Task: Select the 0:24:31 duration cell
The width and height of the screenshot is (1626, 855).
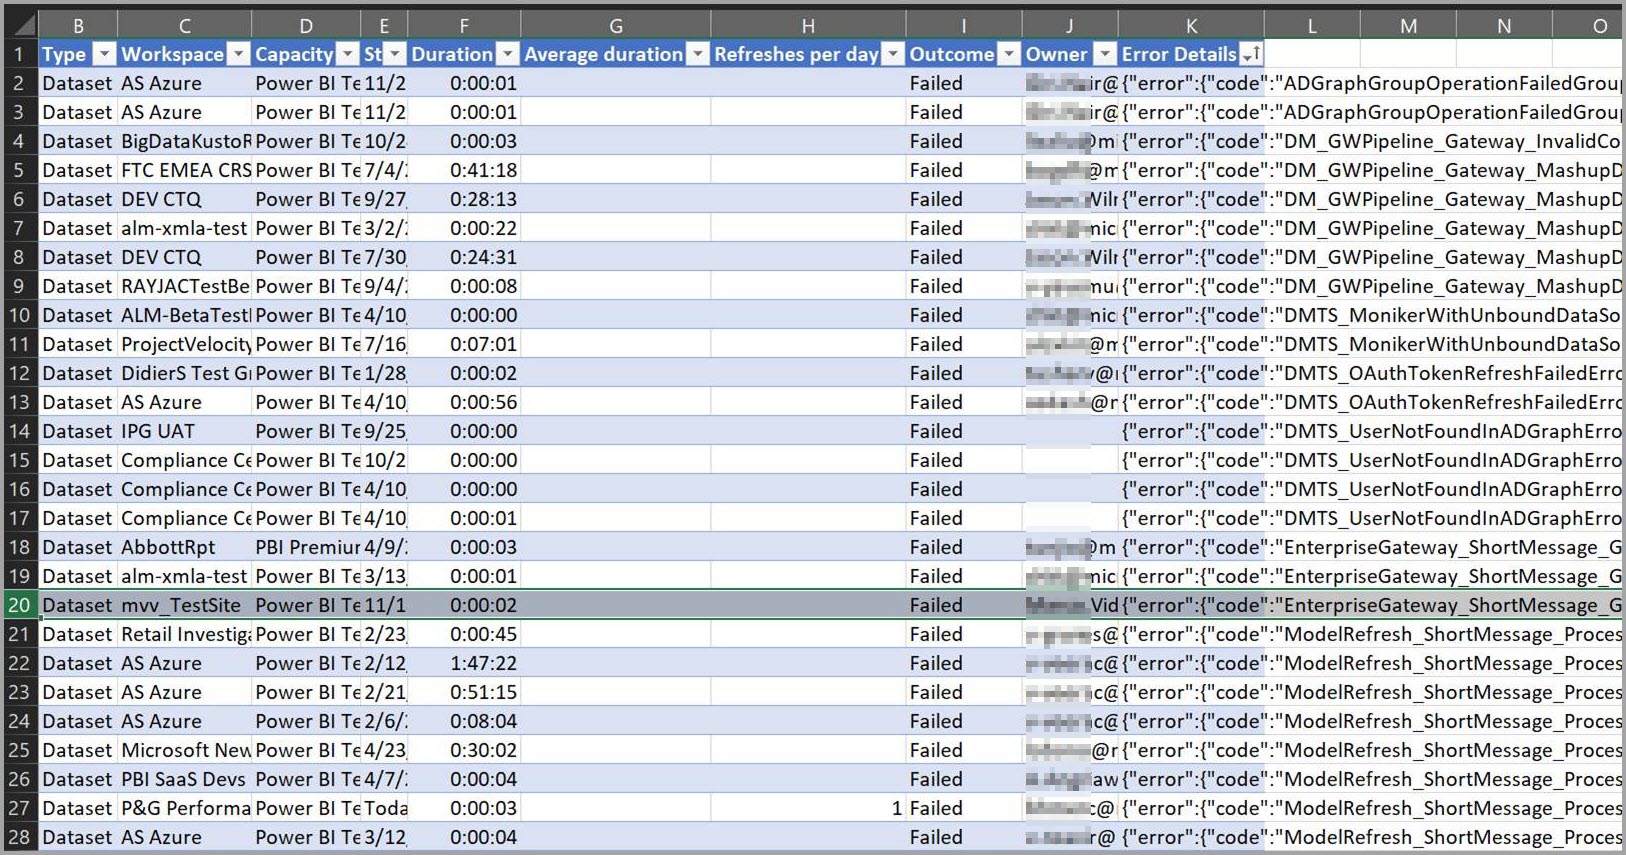Action: coord(464,257)
